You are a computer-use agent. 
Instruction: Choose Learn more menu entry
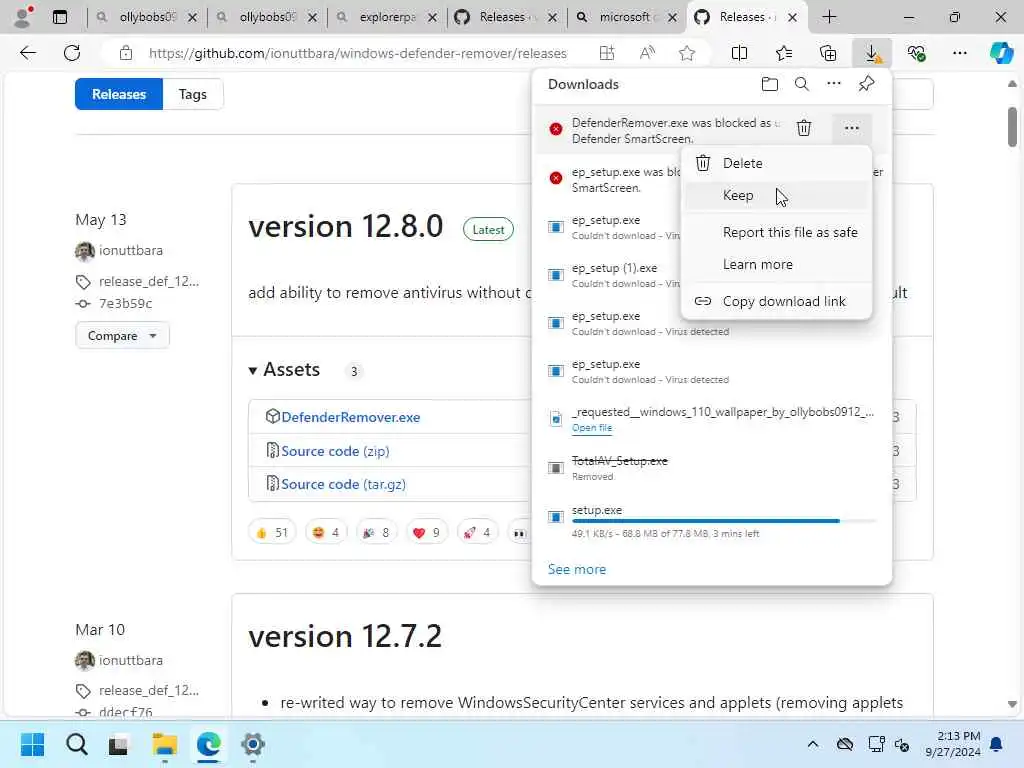click(776, 264)
